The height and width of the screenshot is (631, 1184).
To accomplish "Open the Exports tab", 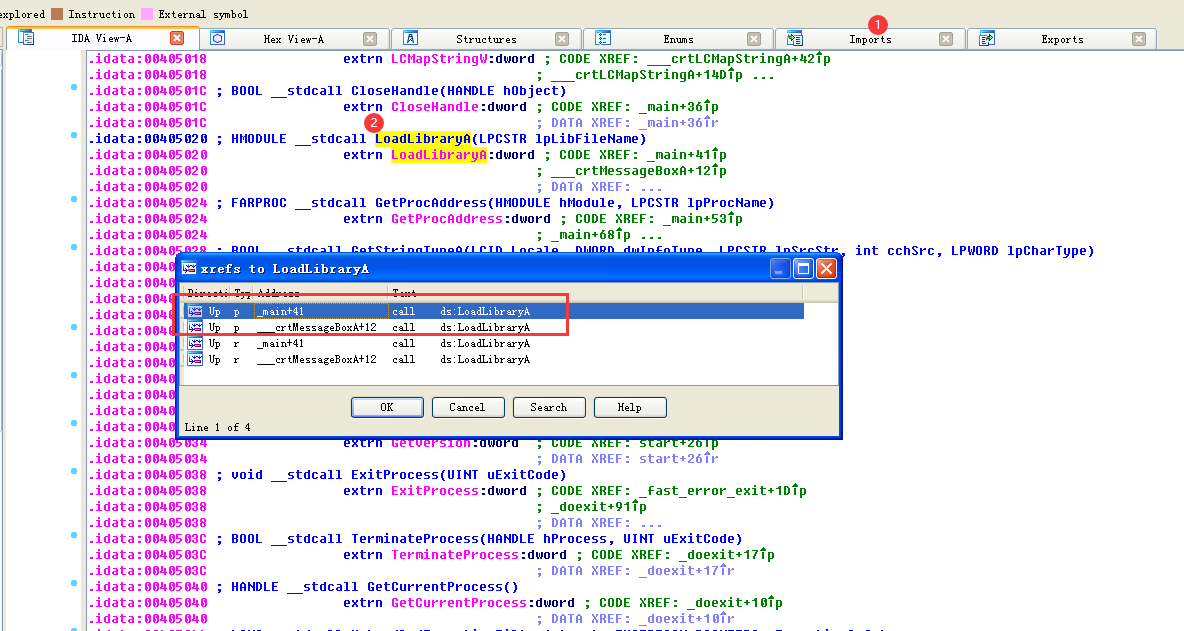I will [1062, 38].
